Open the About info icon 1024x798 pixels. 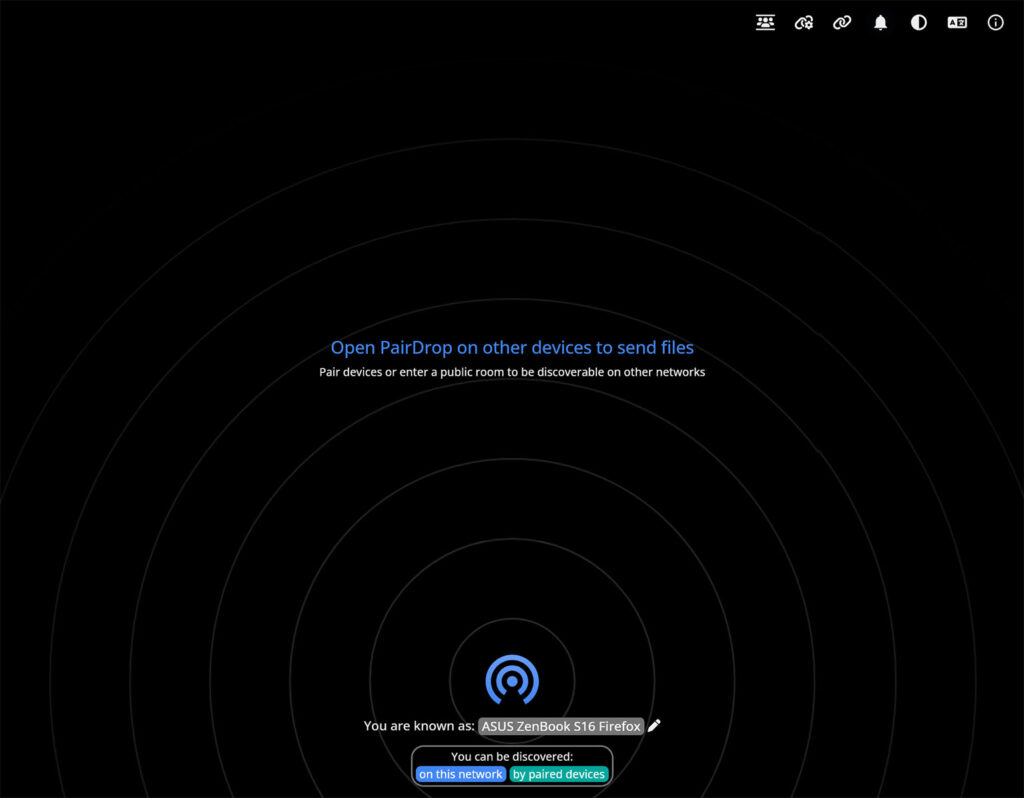[995, 23]
